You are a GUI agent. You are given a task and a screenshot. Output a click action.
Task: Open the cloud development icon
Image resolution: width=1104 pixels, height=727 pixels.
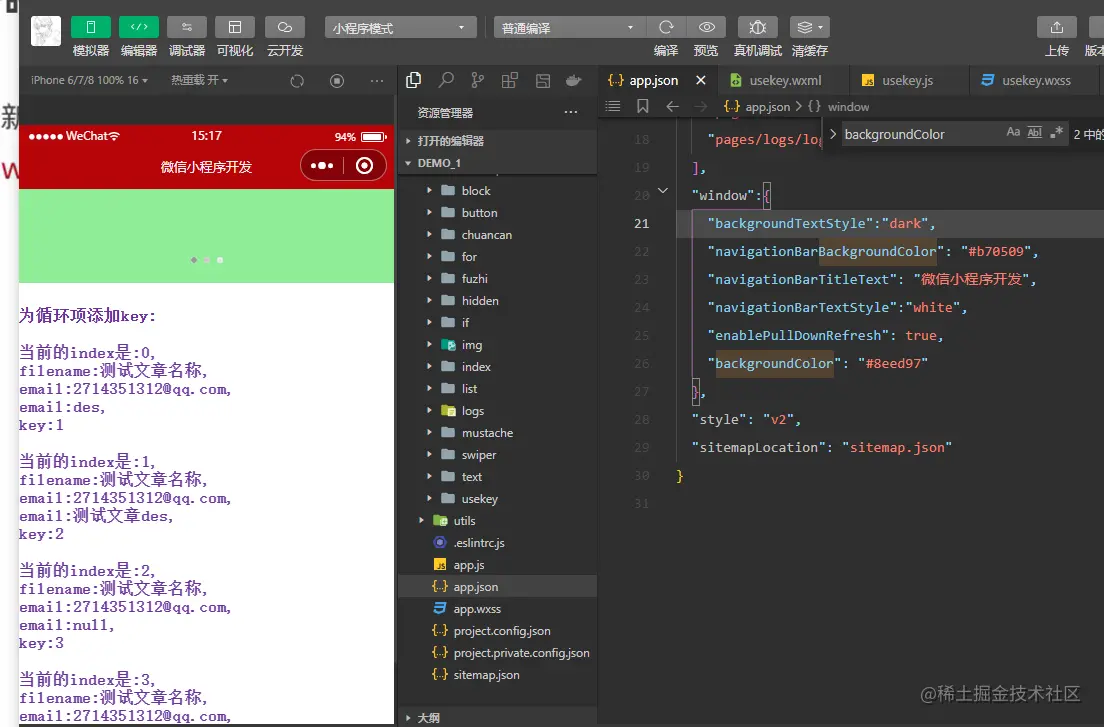(x=284, y=27)
